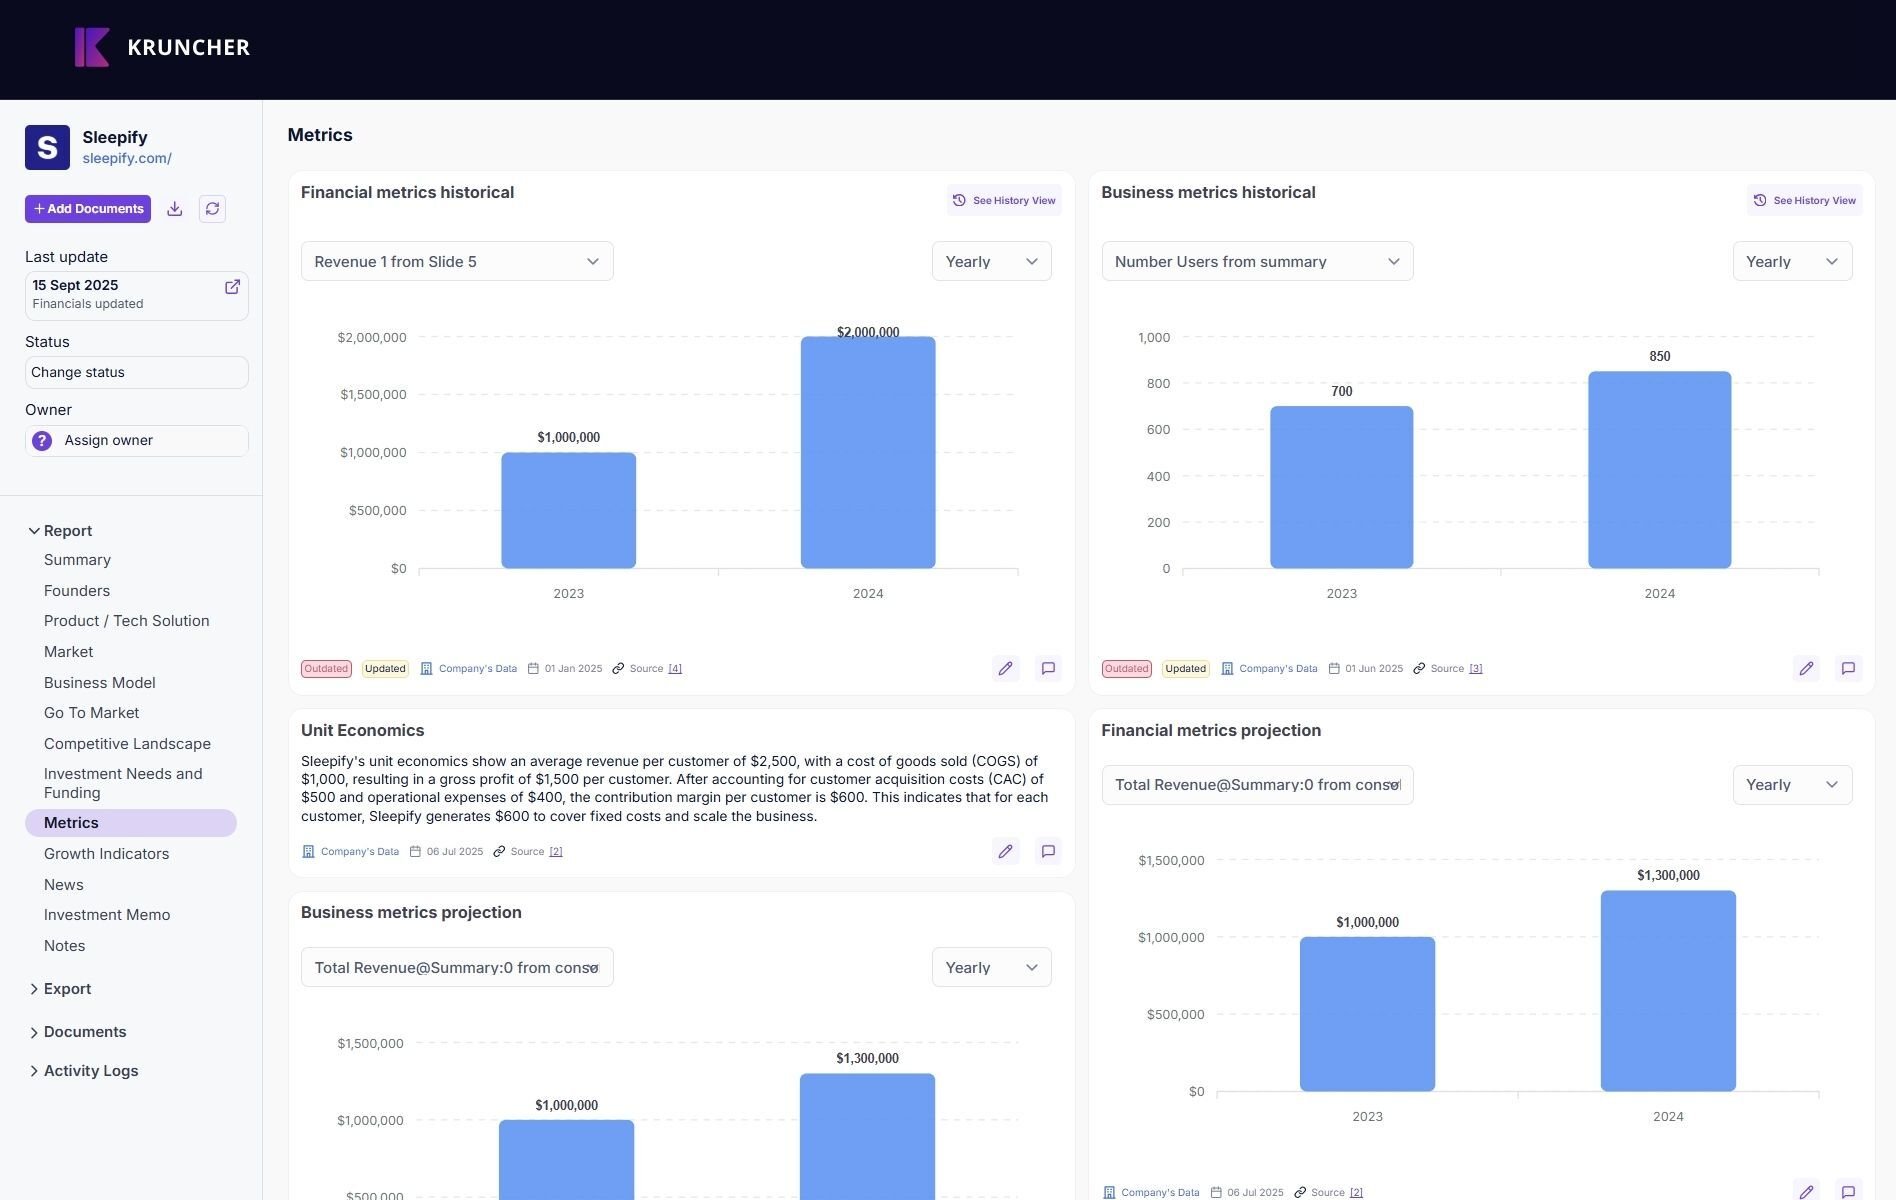This screenshot has height=1200, width=1896.
Task: Open comments on Financial metrics historical card
Action: (x=1048, y=669)
